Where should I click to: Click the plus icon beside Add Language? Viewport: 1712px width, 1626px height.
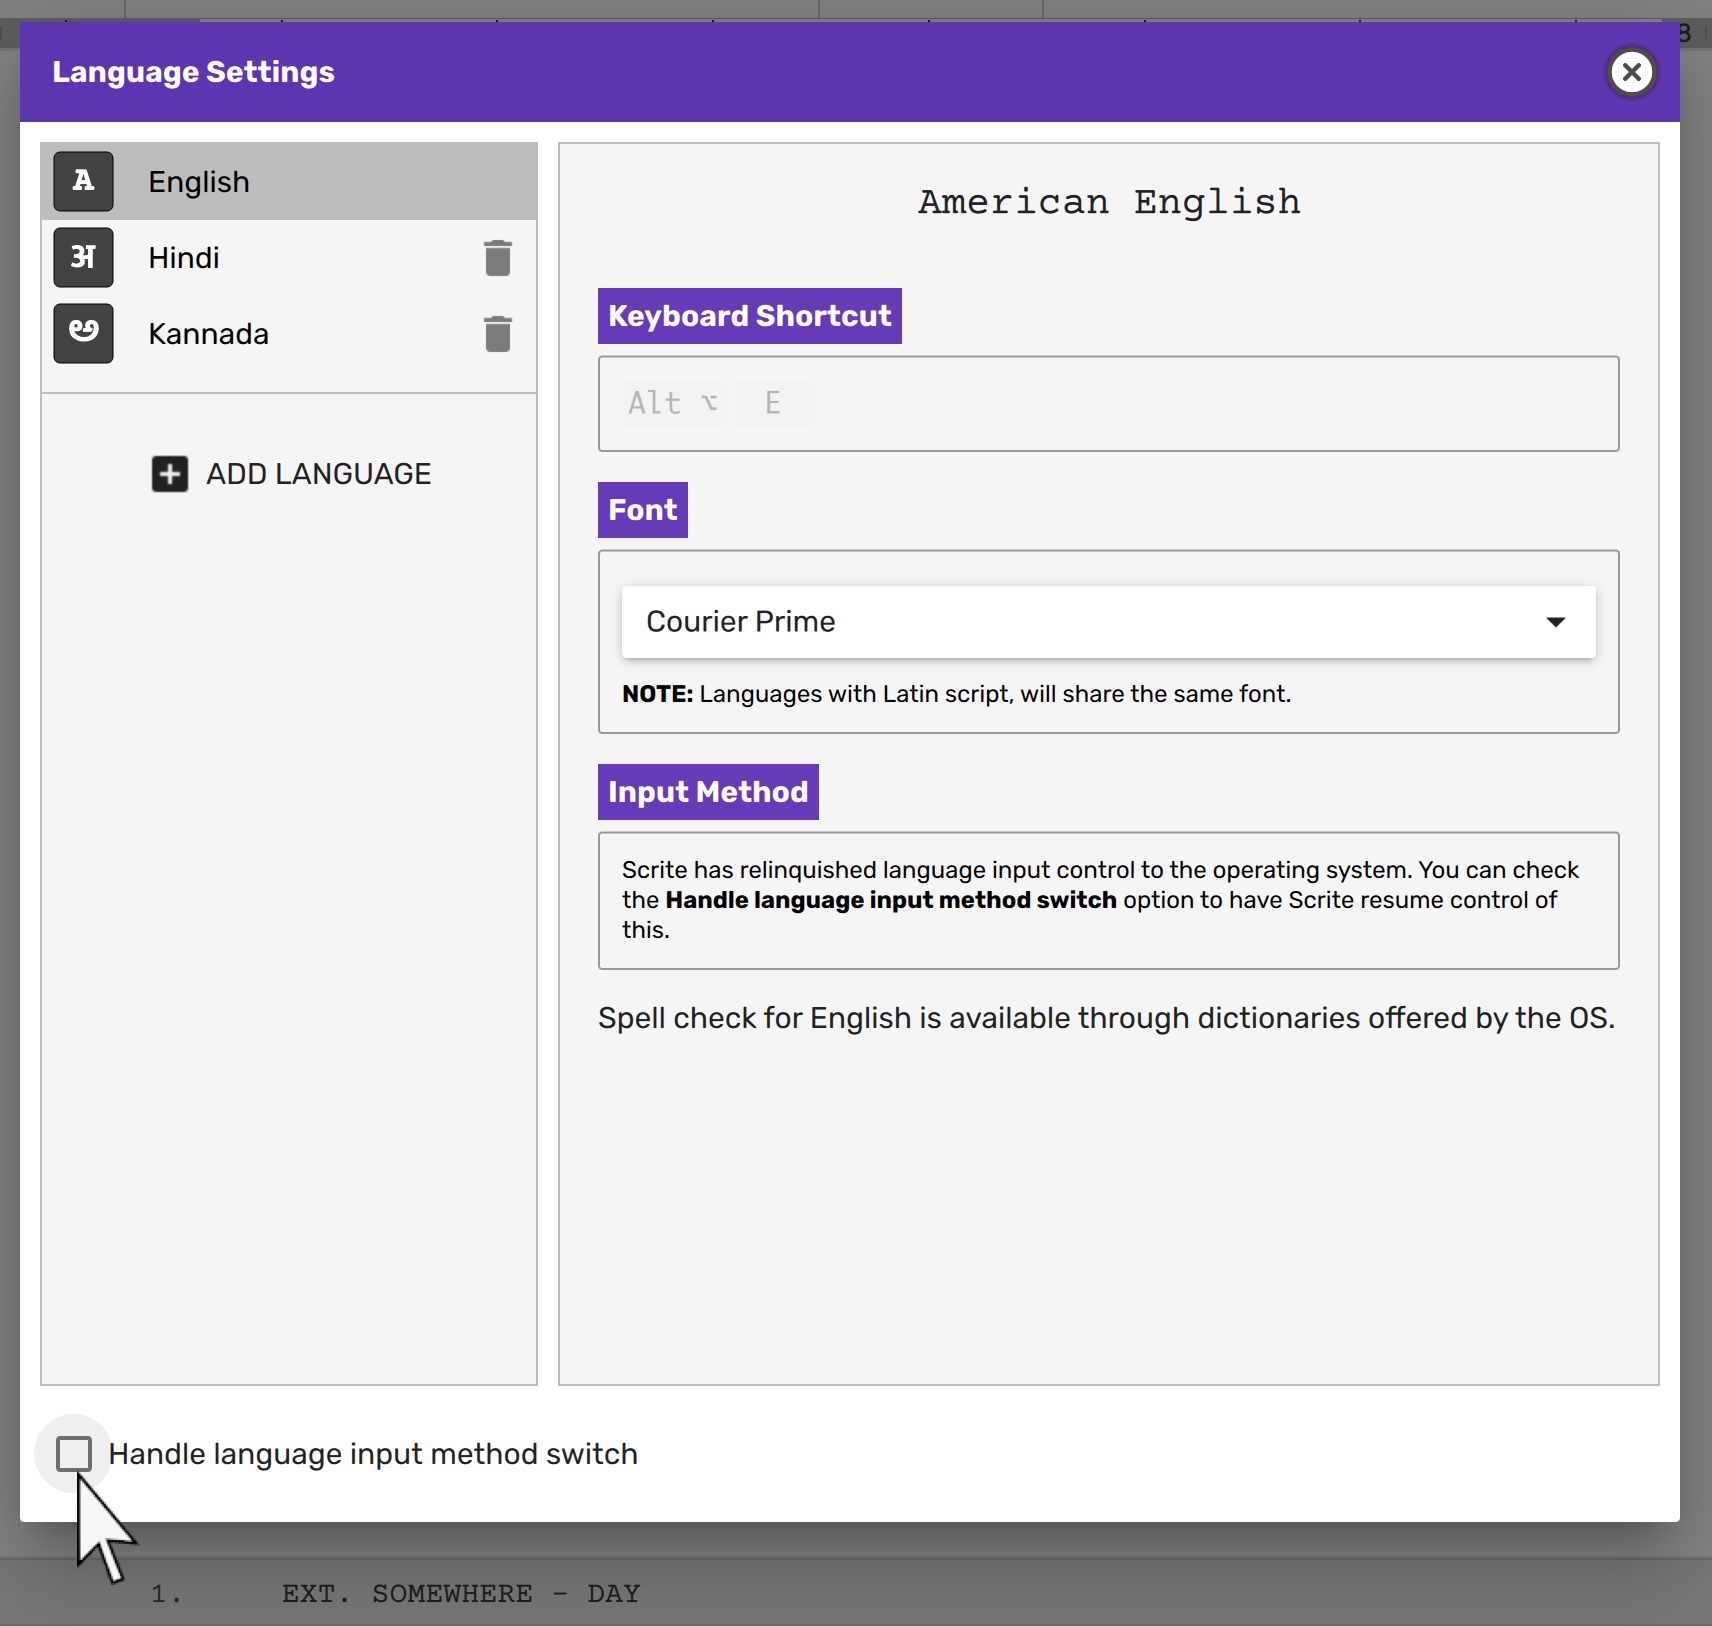coord(170,474)
